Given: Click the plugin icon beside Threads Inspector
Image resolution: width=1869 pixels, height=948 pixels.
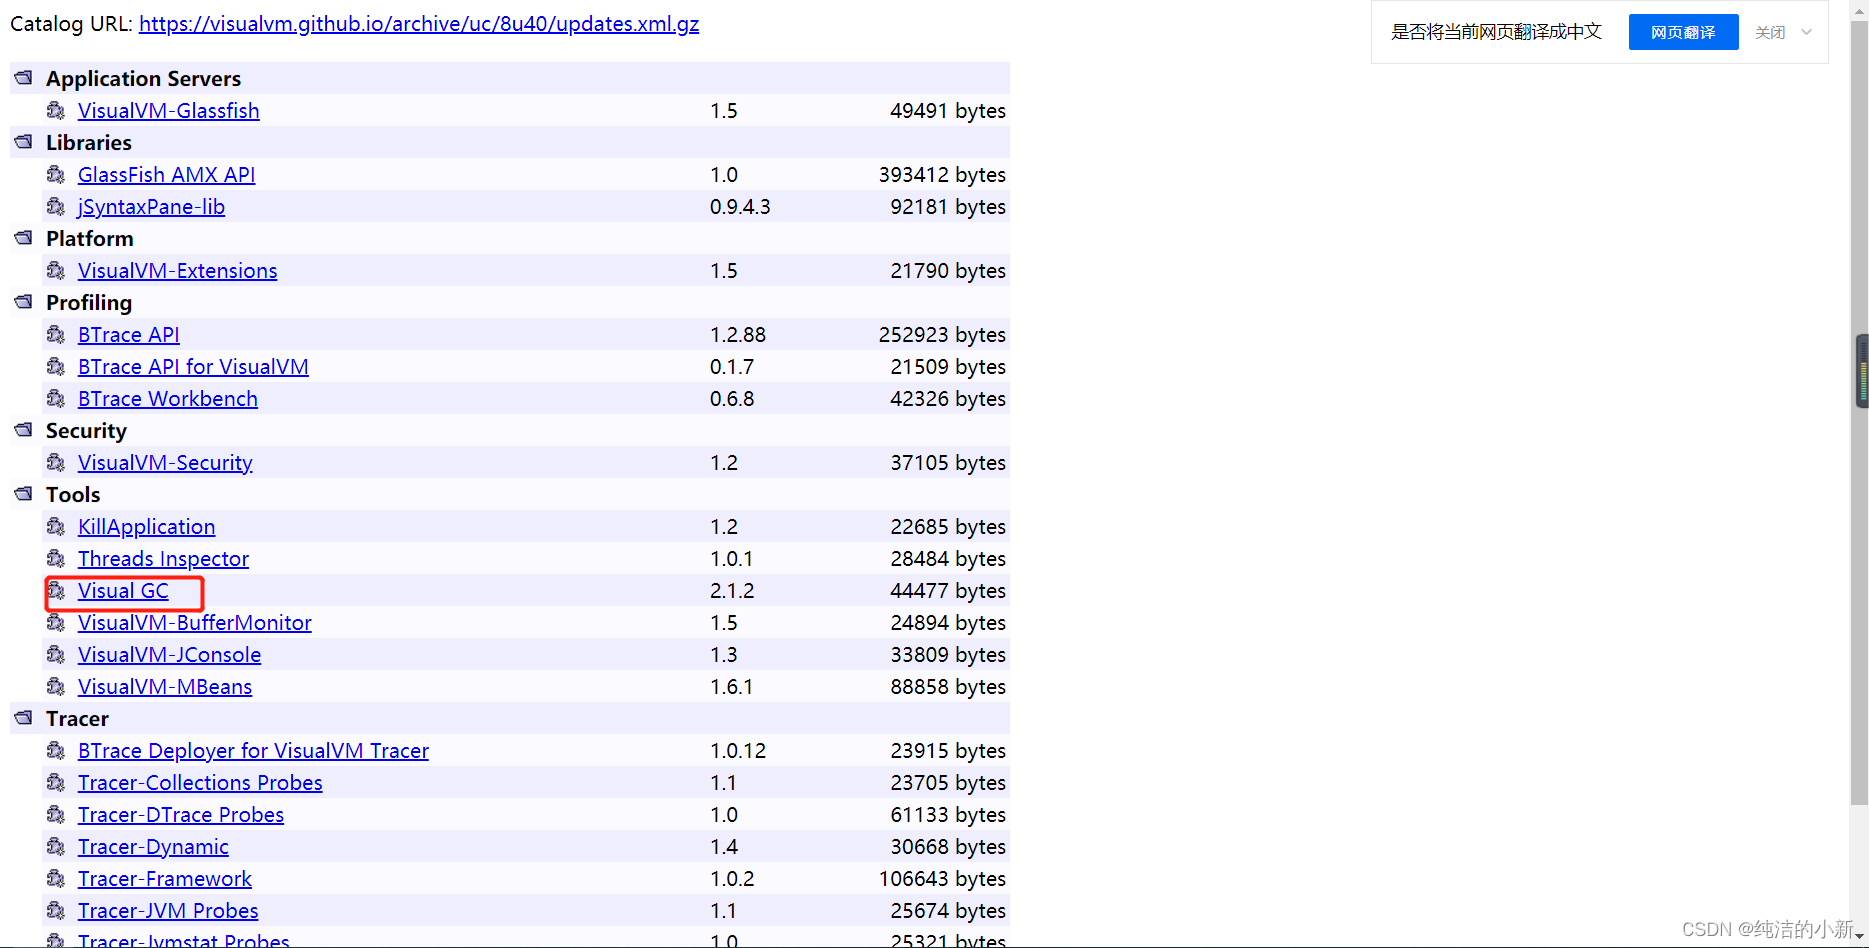Looking at the screenshot, I should 56,558.
